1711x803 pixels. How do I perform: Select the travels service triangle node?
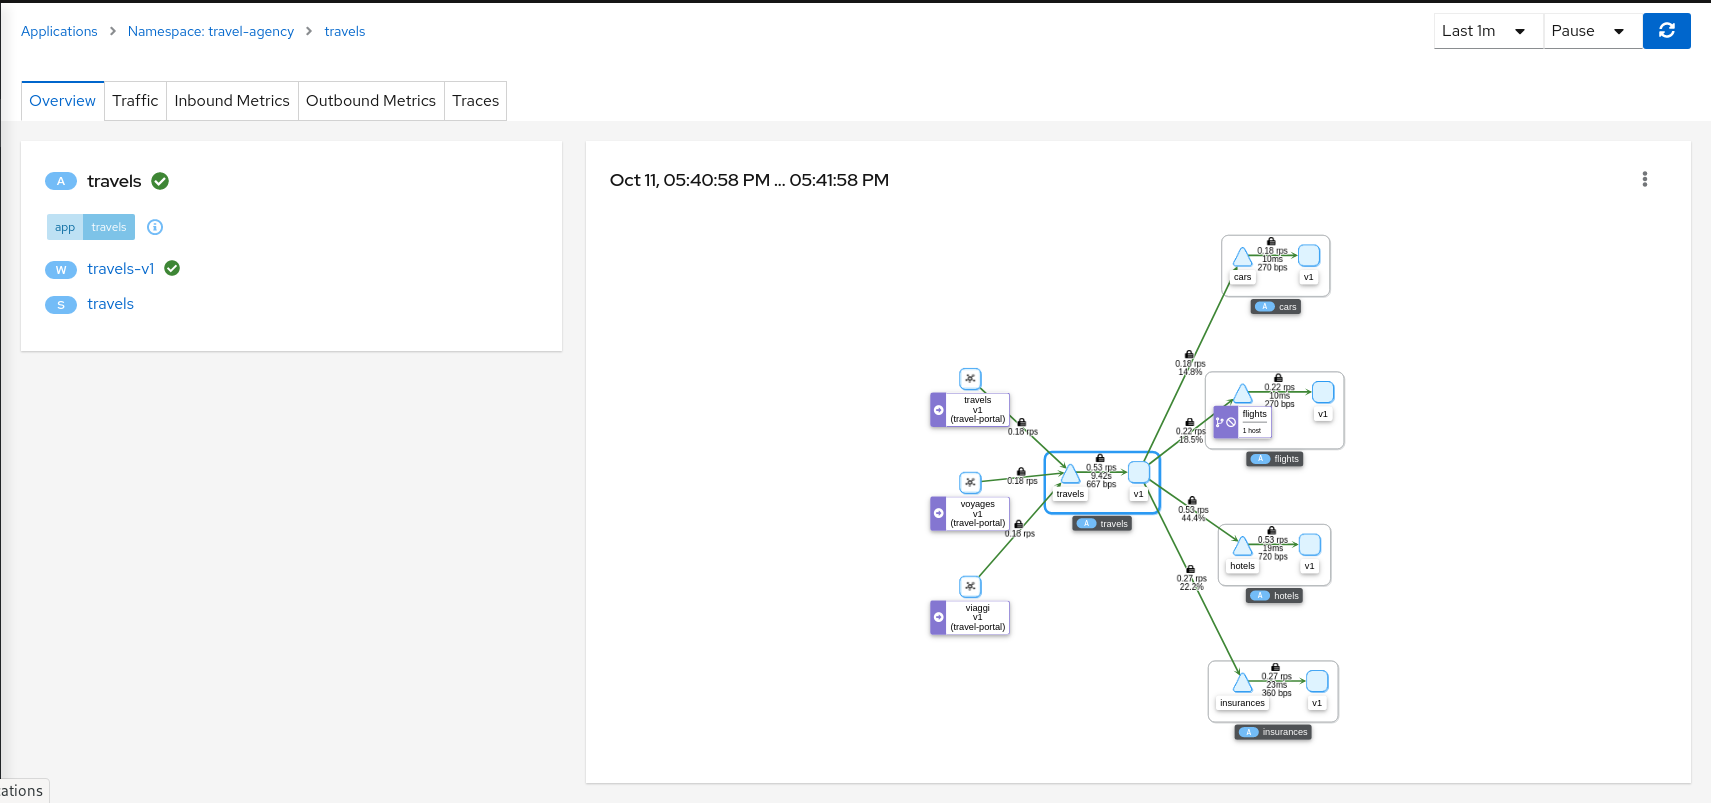[x=1070, y=474]
